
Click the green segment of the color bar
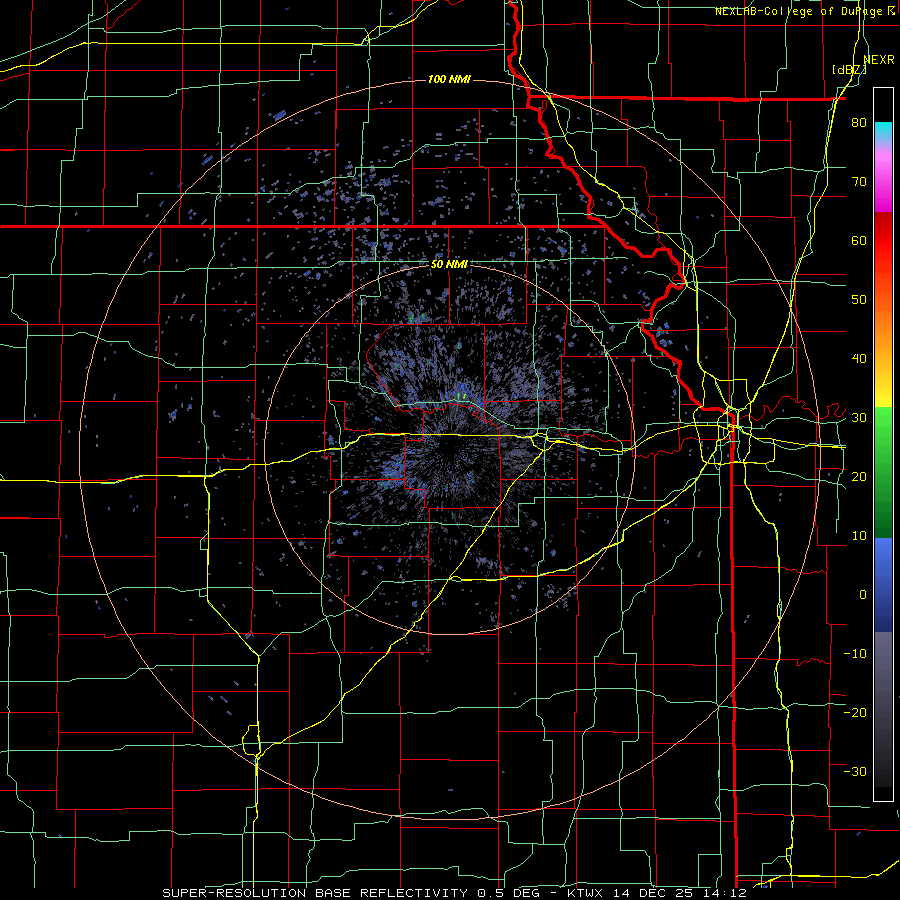point(883,472)
